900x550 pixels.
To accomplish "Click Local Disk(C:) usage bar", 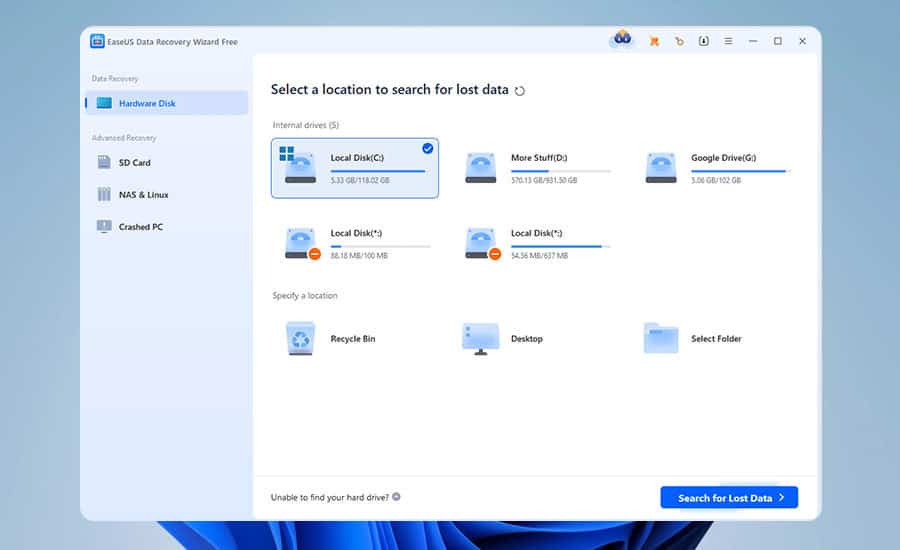I will [380, 171].
